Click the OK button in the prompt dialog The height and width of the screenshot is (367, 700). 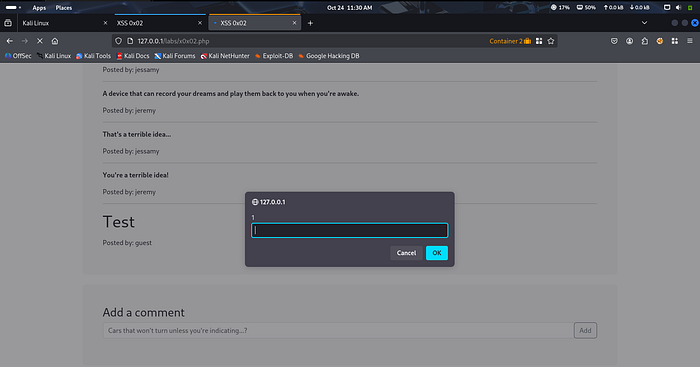pyautogui.click(x=437, y=253)
